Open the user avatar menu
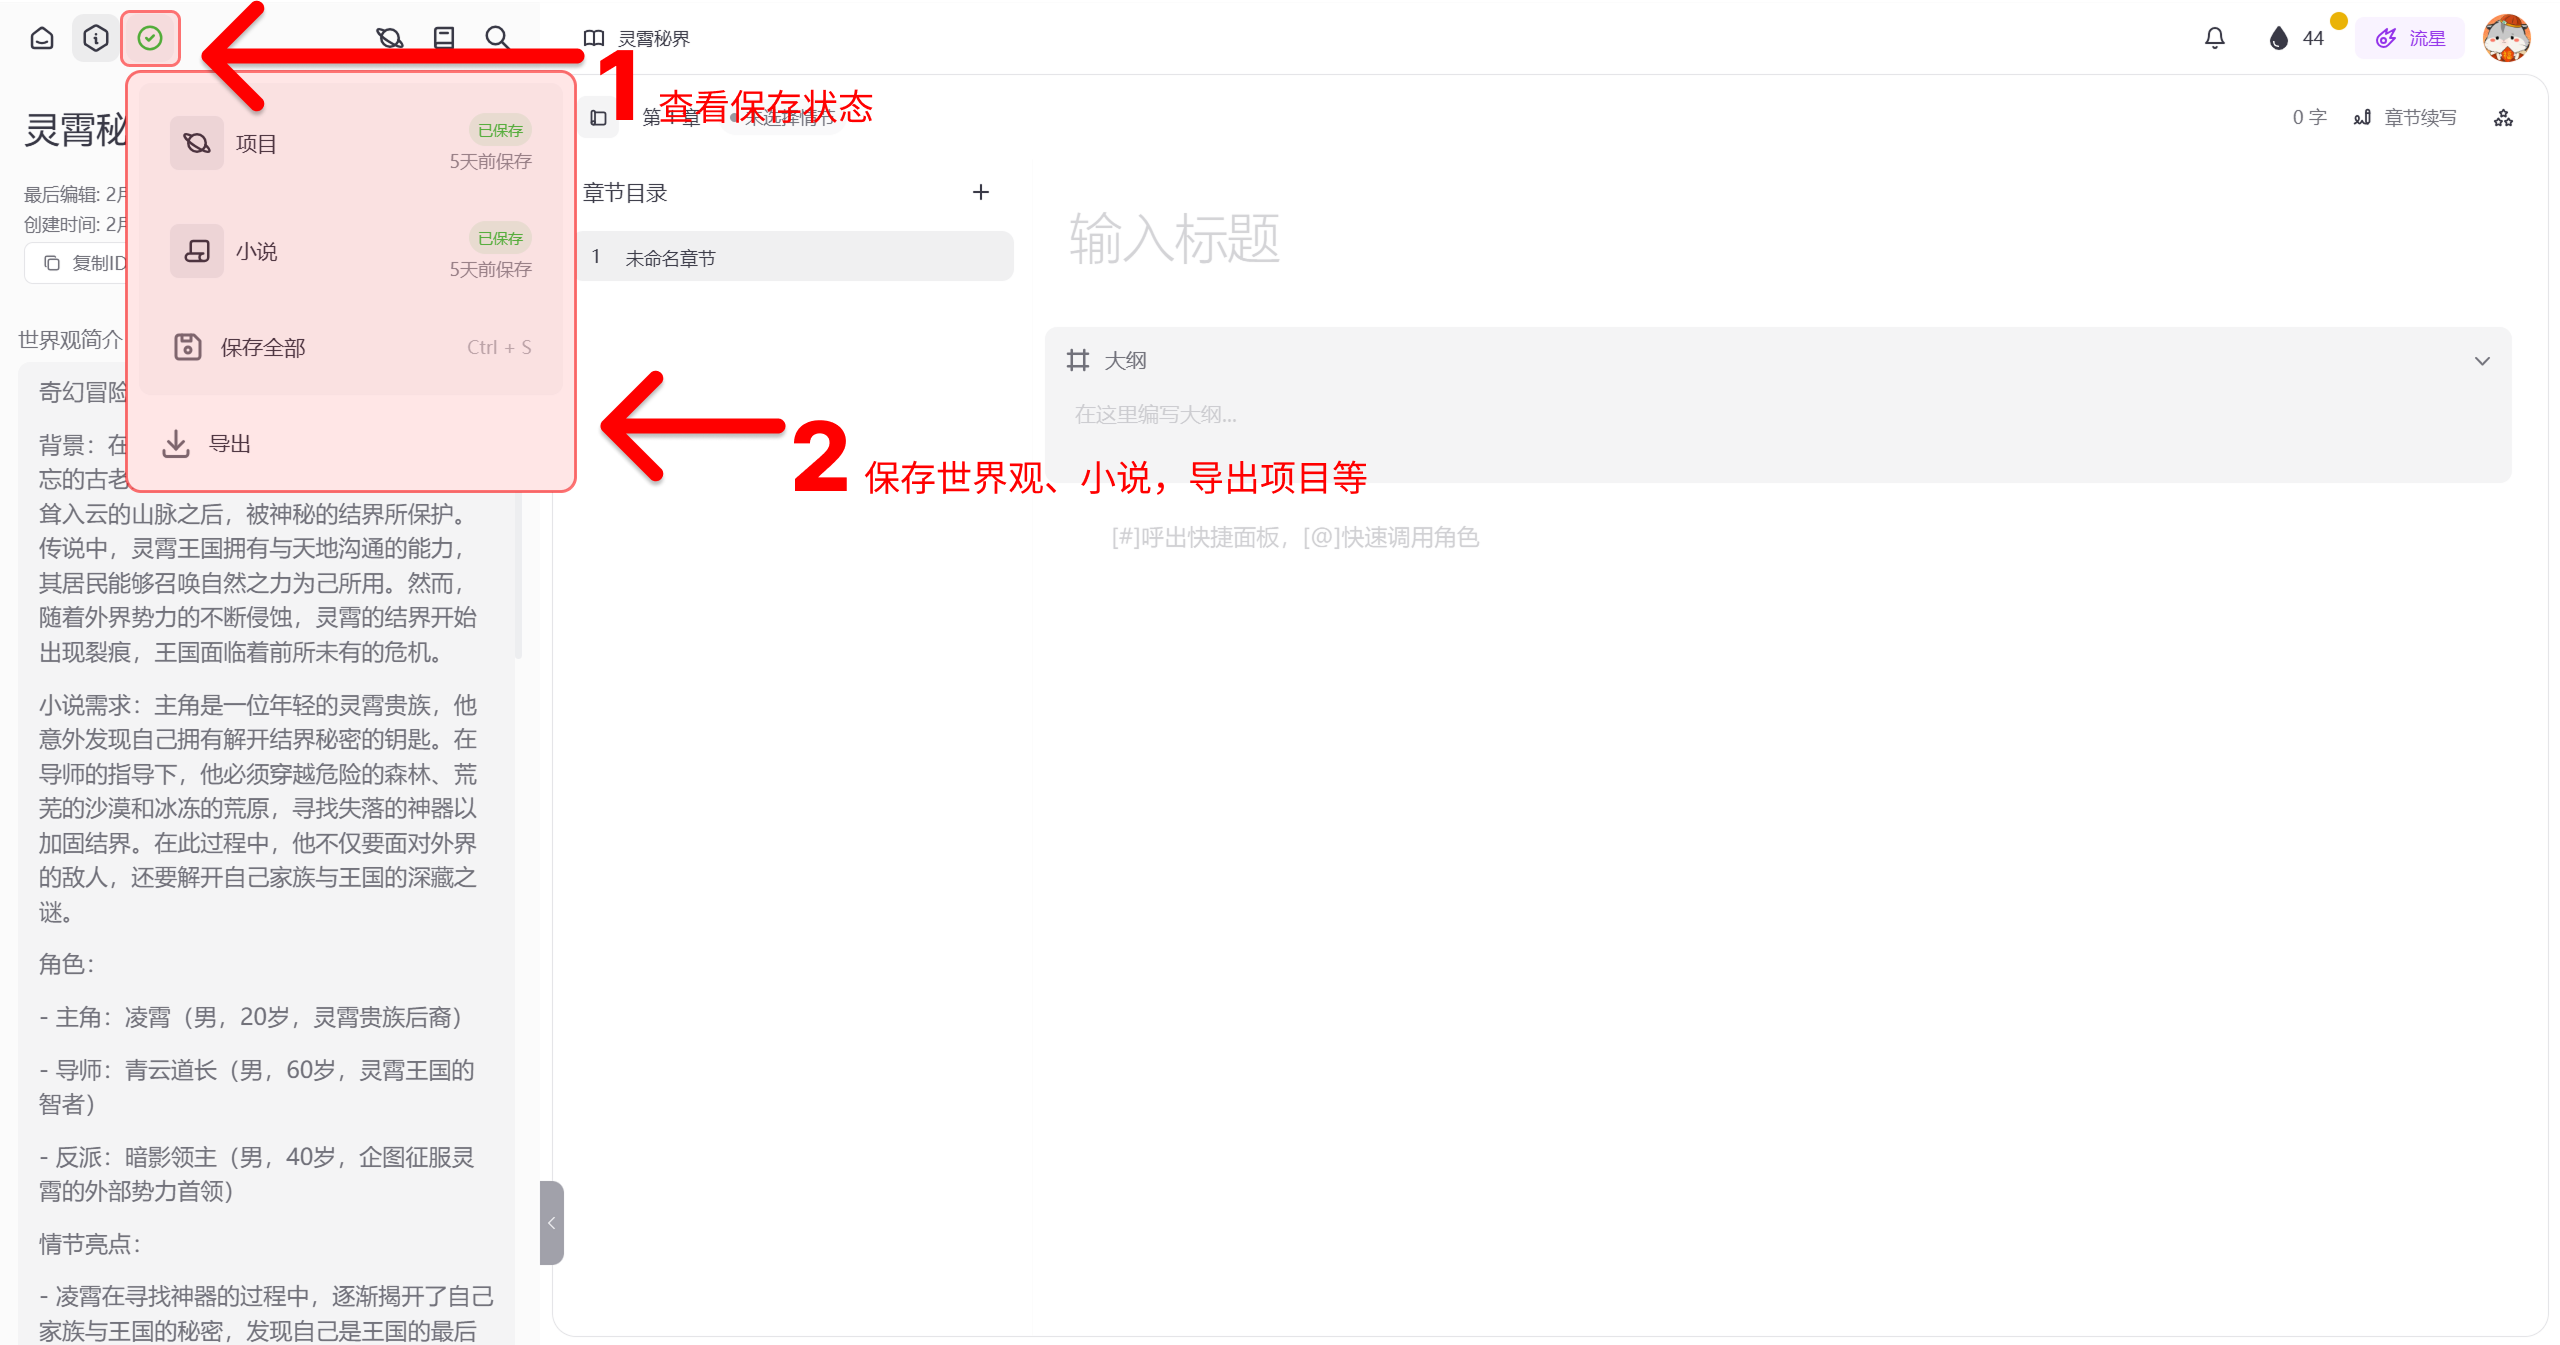Image resolution: width=2560 pixels, height=1345 pixels. point(2507,38)
